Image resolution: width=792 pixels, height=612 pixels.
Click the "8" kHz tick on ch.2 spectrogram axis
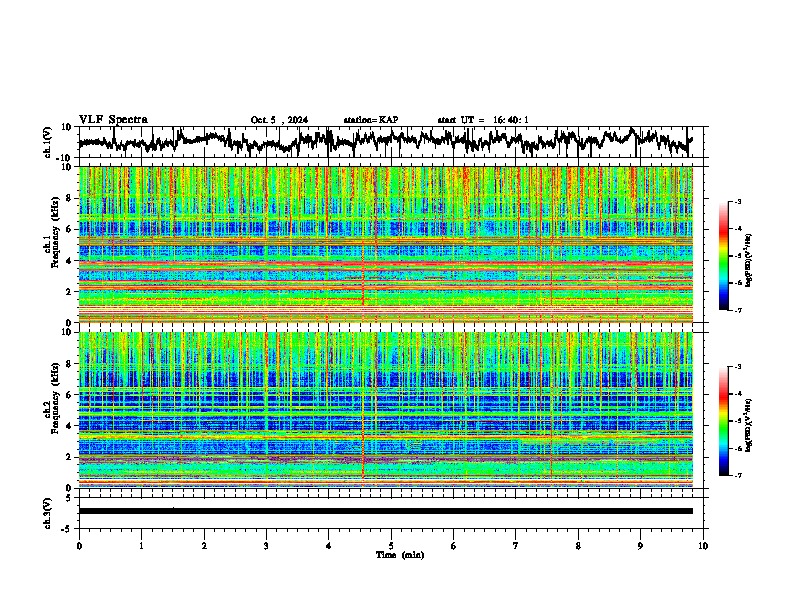pos(71,364)
